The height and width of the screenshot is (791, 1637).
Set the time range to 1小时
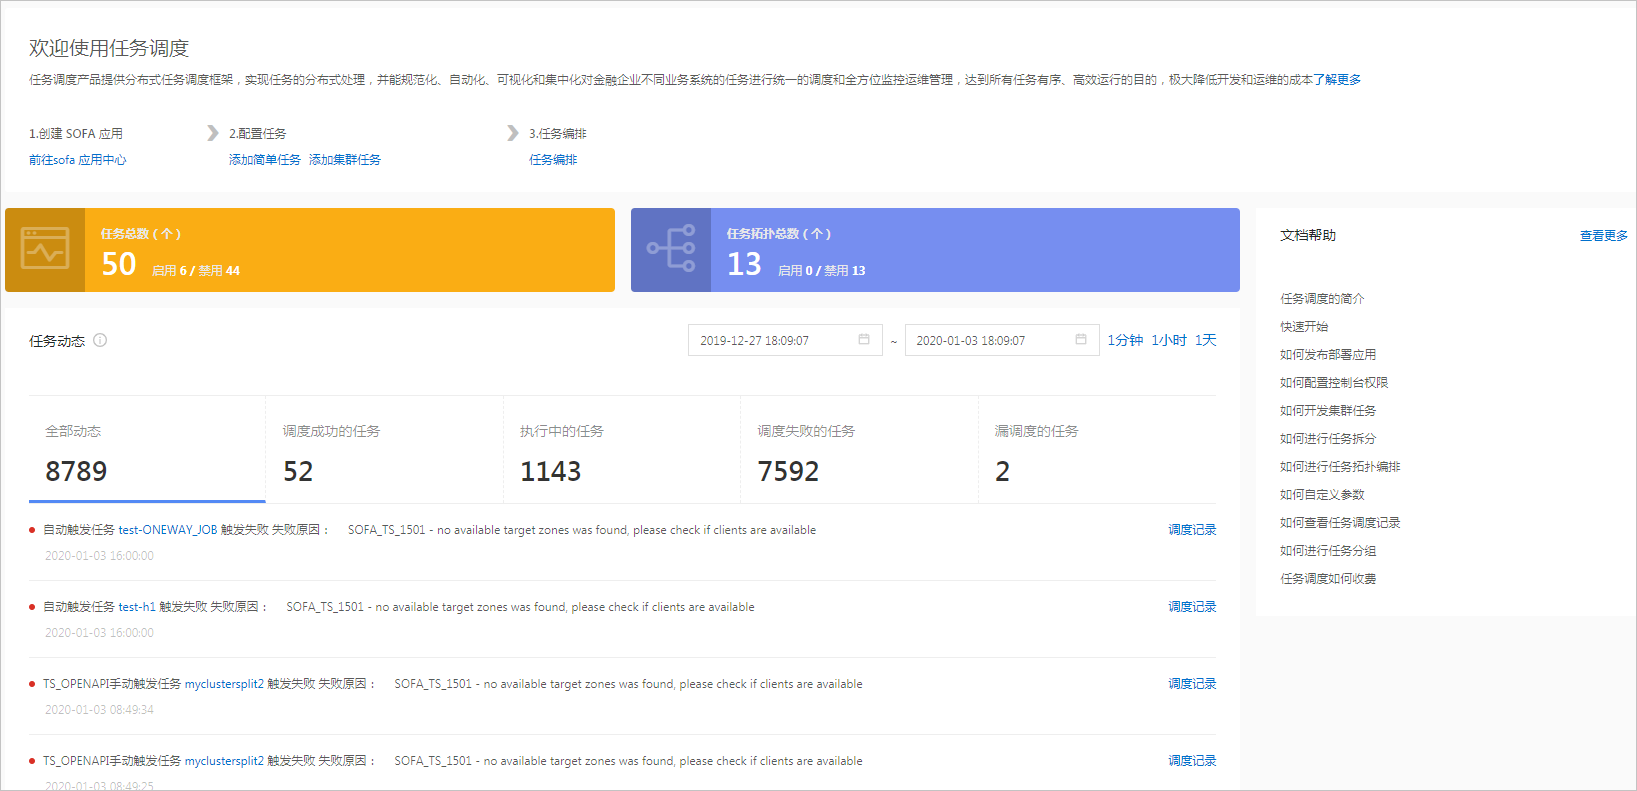click(1168, 340)
